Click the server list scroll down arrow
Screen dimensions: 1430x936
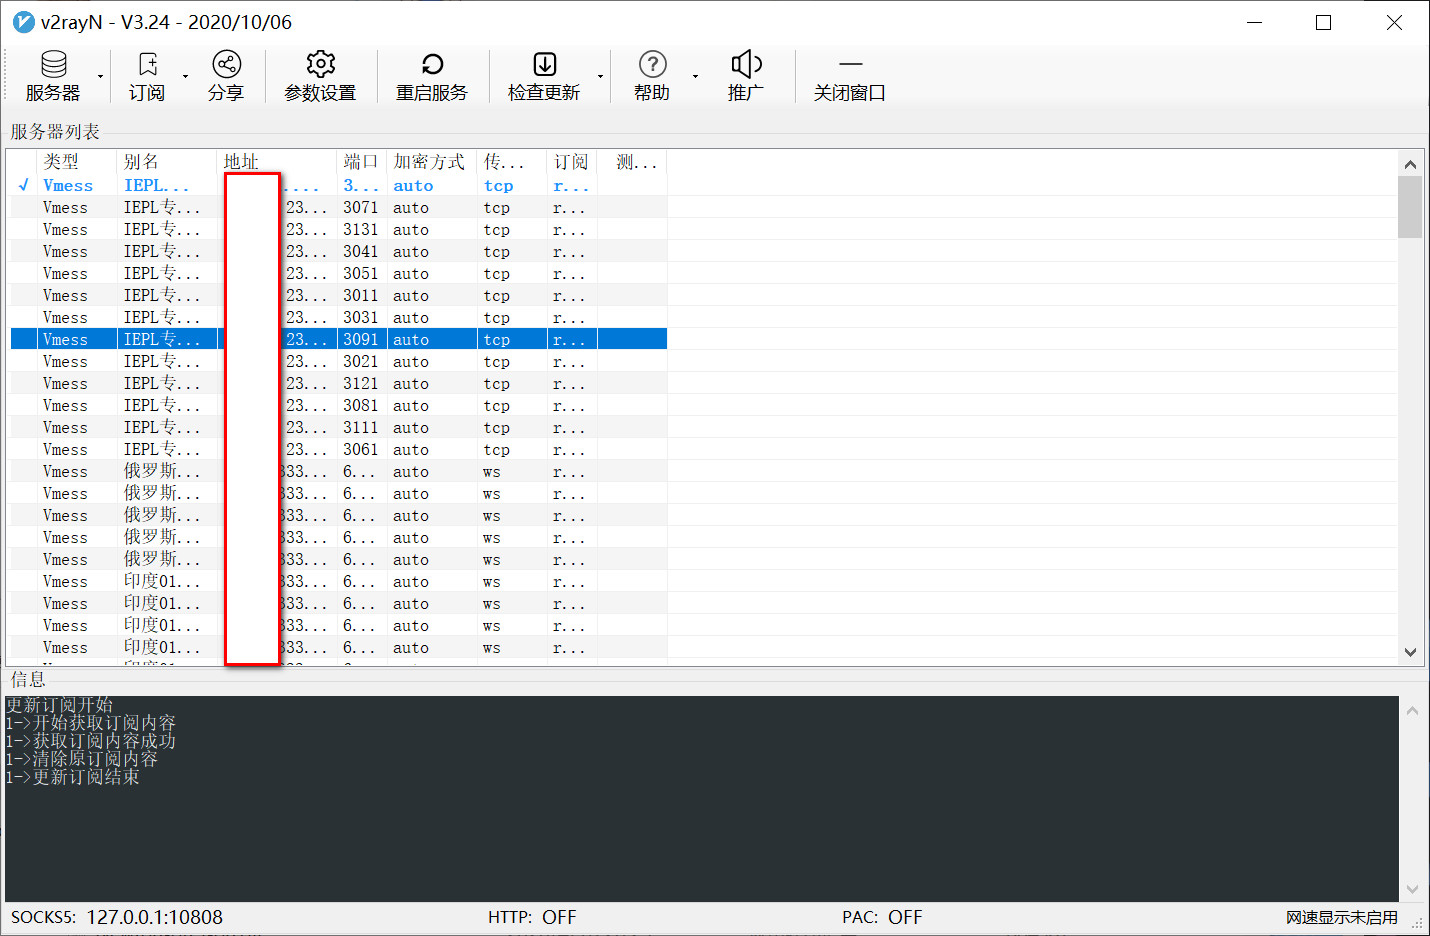(x=1410, y=652)
